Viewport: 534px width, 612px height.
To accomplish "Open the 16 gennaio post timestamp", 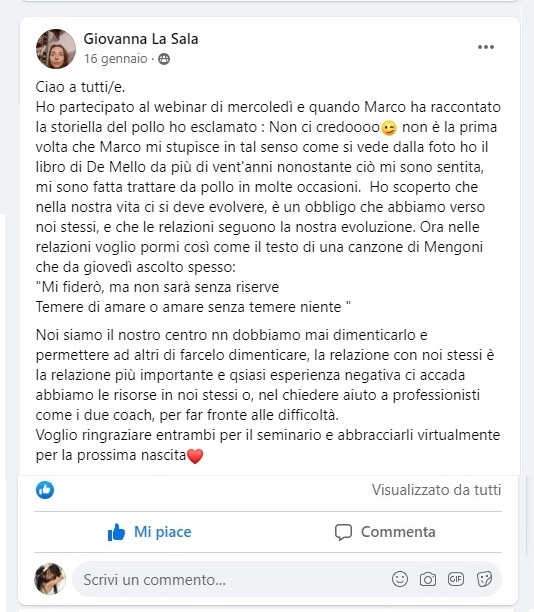I will (x=116, y=59).
